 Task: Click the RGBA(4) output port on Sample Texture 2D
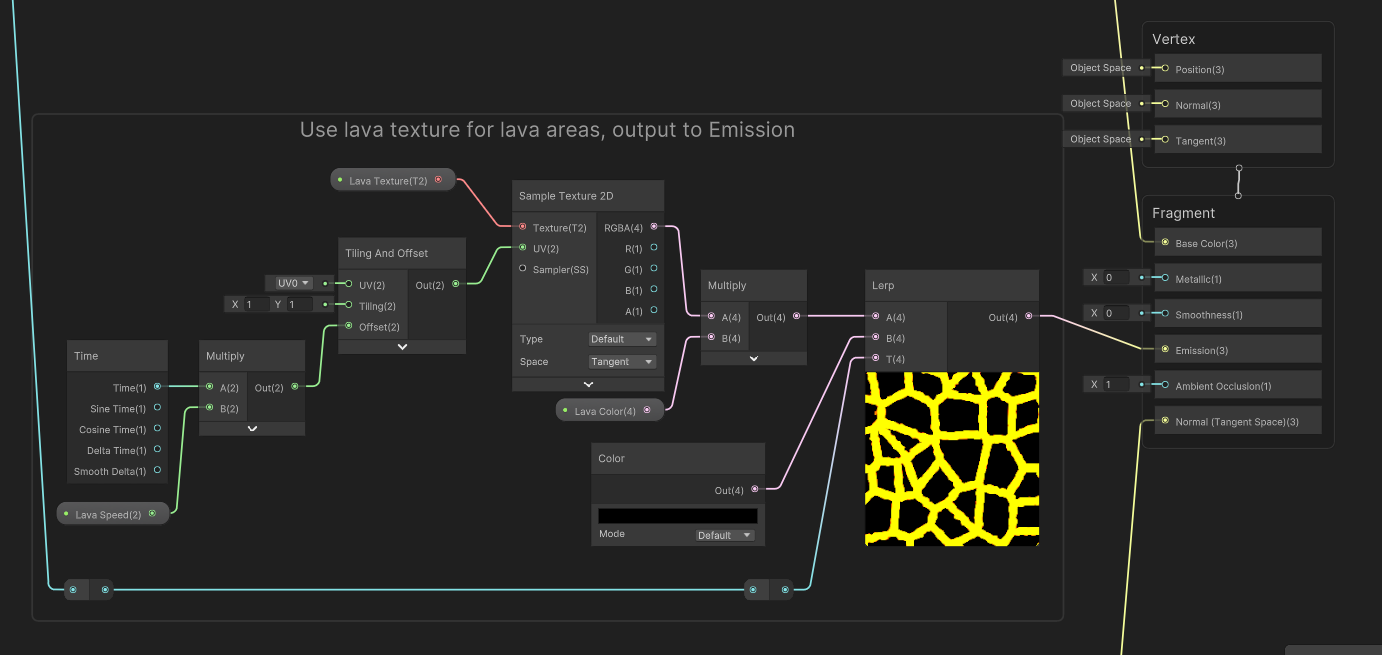pos(655,227)
